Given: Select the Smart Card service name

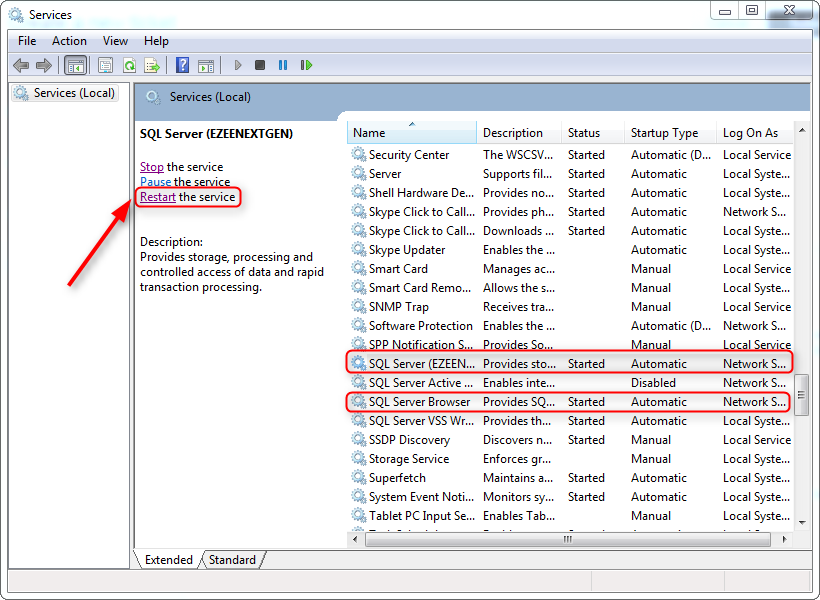Looking at the screenshot, I should (x=398, y=268).
